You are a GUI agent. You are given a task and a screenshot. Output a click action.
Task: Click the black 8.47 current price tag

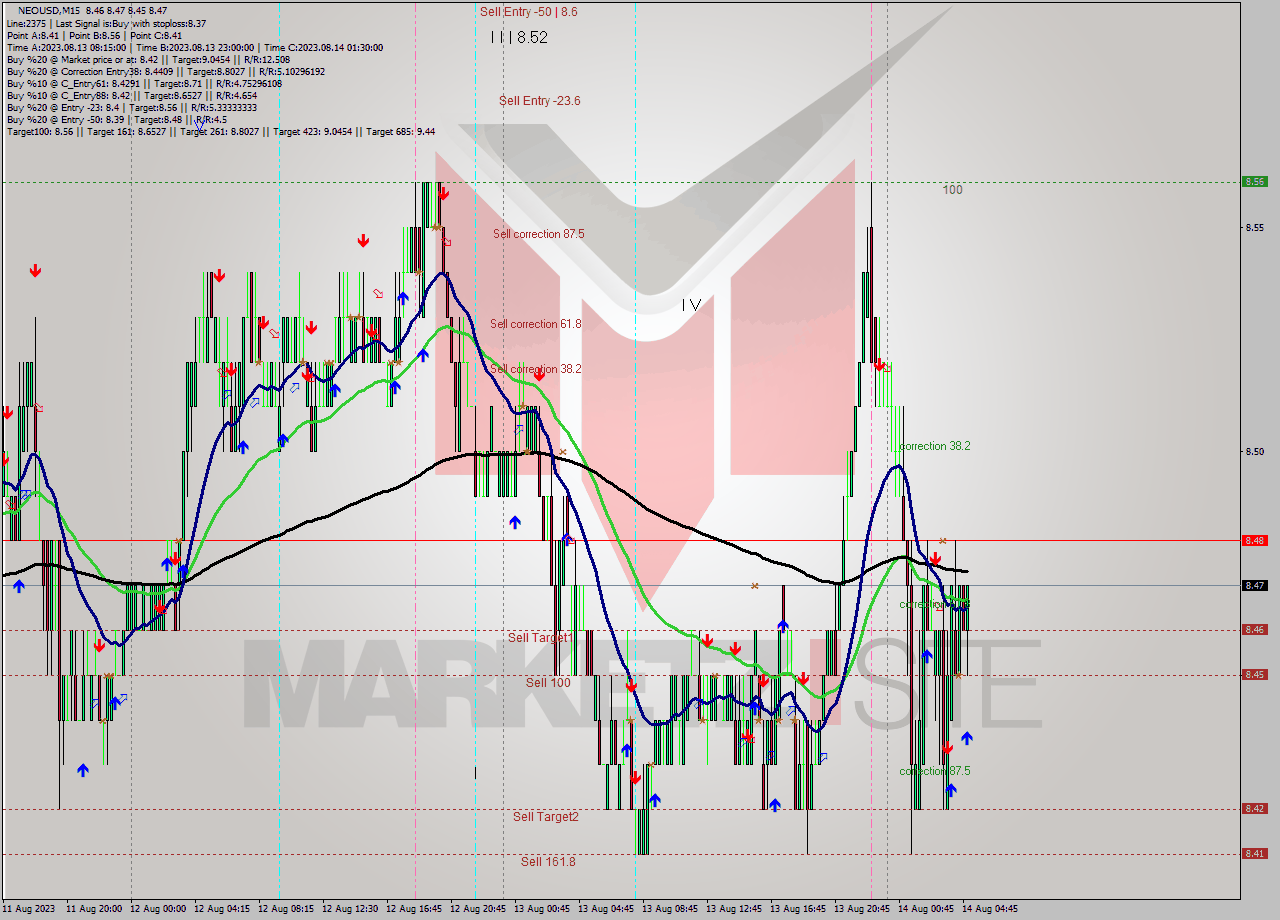tap(1255, 585)
